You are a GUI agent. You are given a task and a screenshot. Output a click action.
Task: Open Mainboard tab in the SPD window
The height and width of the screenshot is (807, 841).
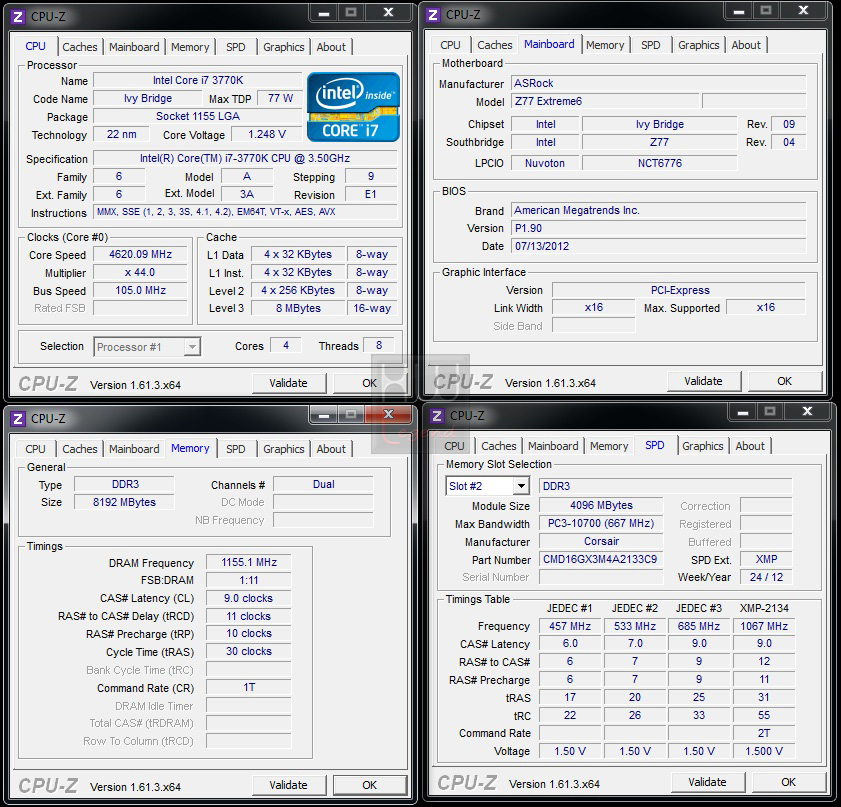coord(553,446)
